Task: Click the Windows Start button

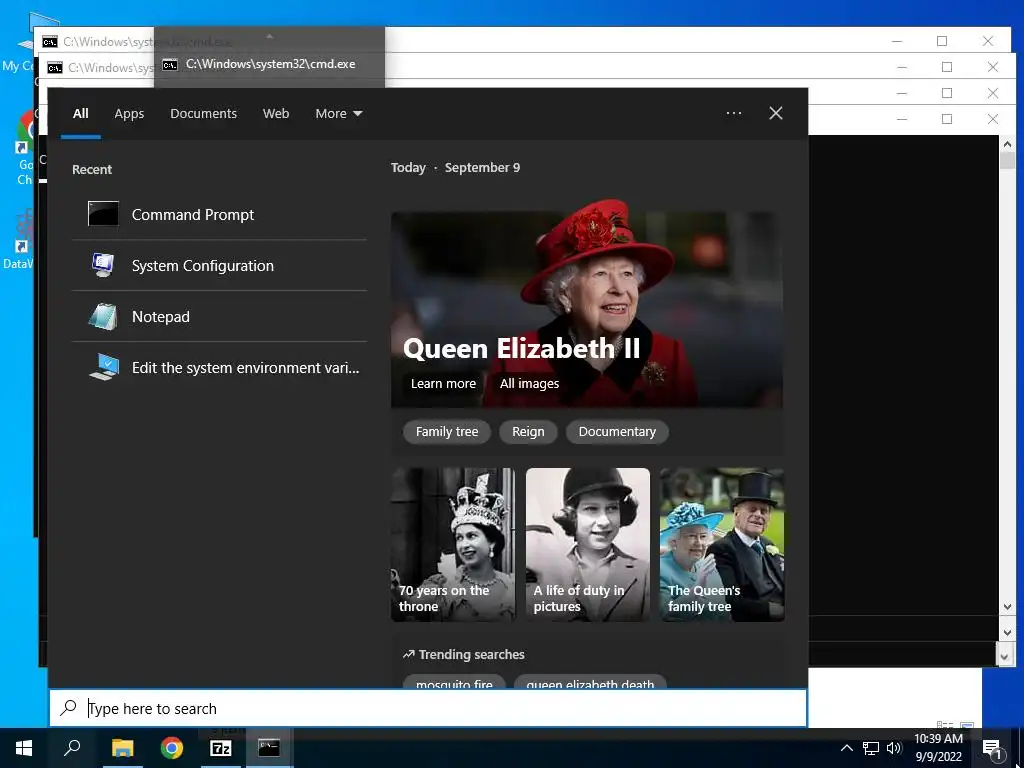Action: [24, 748]
